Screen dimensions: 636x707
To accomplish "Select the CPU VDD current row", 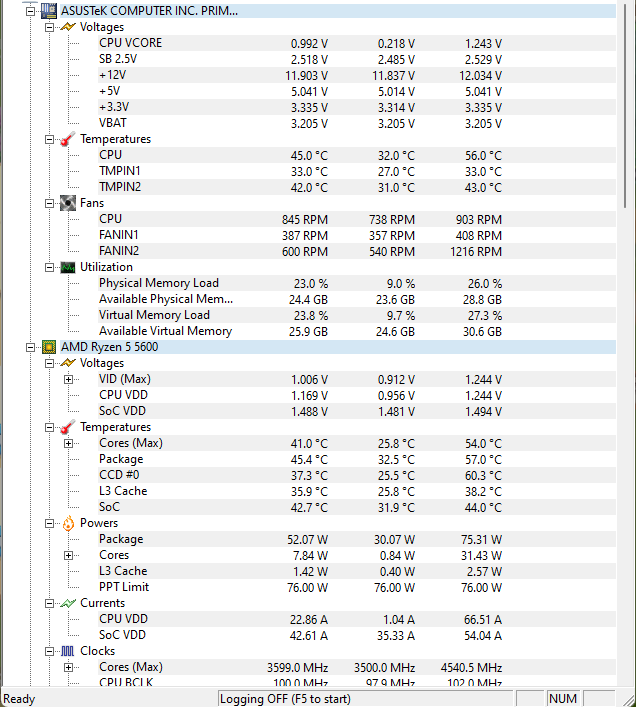I will pyautogui.click(x=356, y=620).
